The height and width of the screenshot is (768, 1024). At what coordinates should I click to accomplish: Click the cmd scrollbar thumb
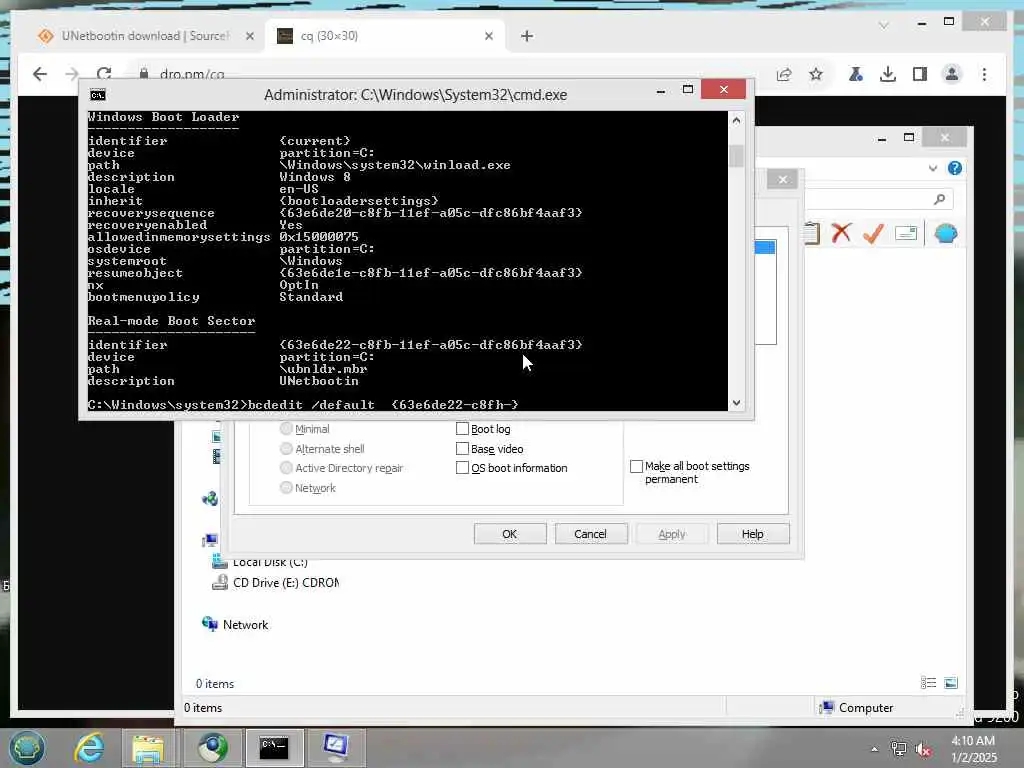pos(736,155)
